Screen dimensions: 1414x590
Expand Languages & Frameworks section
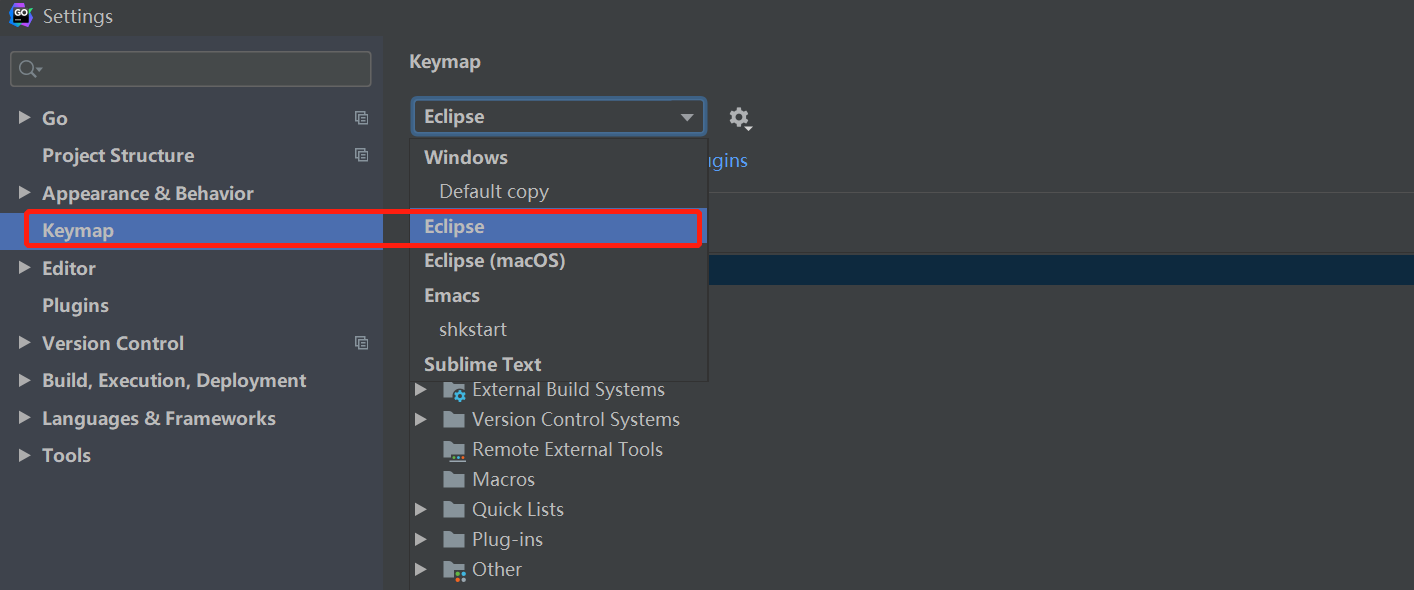(24, 418)
